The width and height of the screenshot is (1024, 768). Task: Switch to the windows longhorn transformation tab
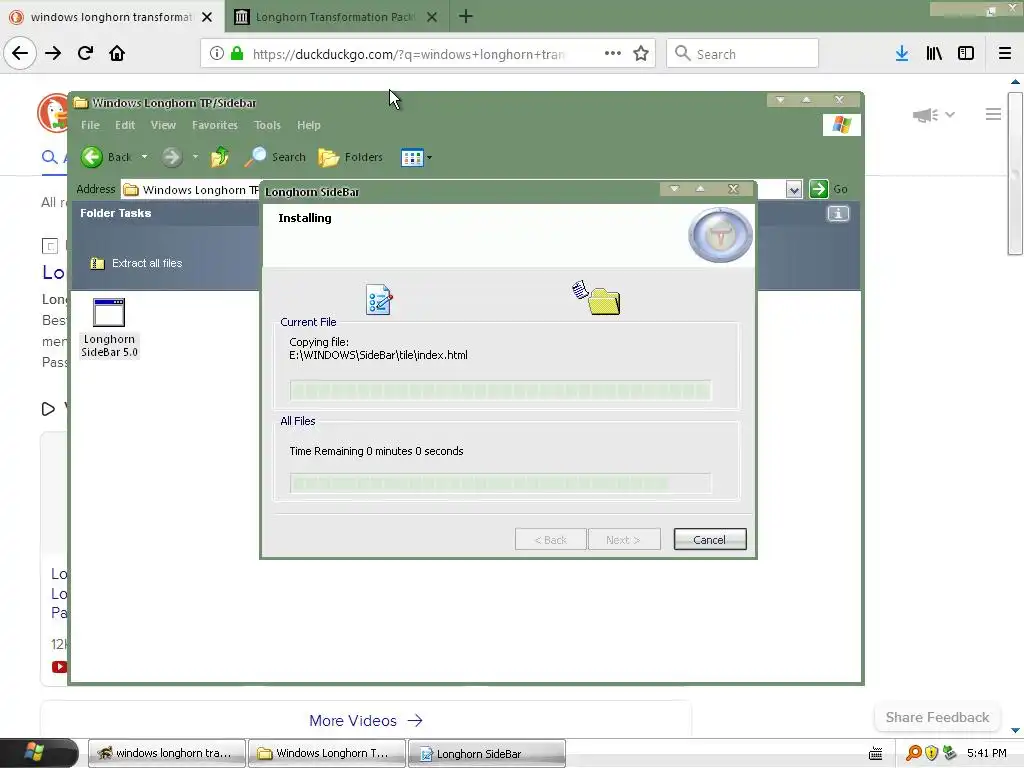112,17
